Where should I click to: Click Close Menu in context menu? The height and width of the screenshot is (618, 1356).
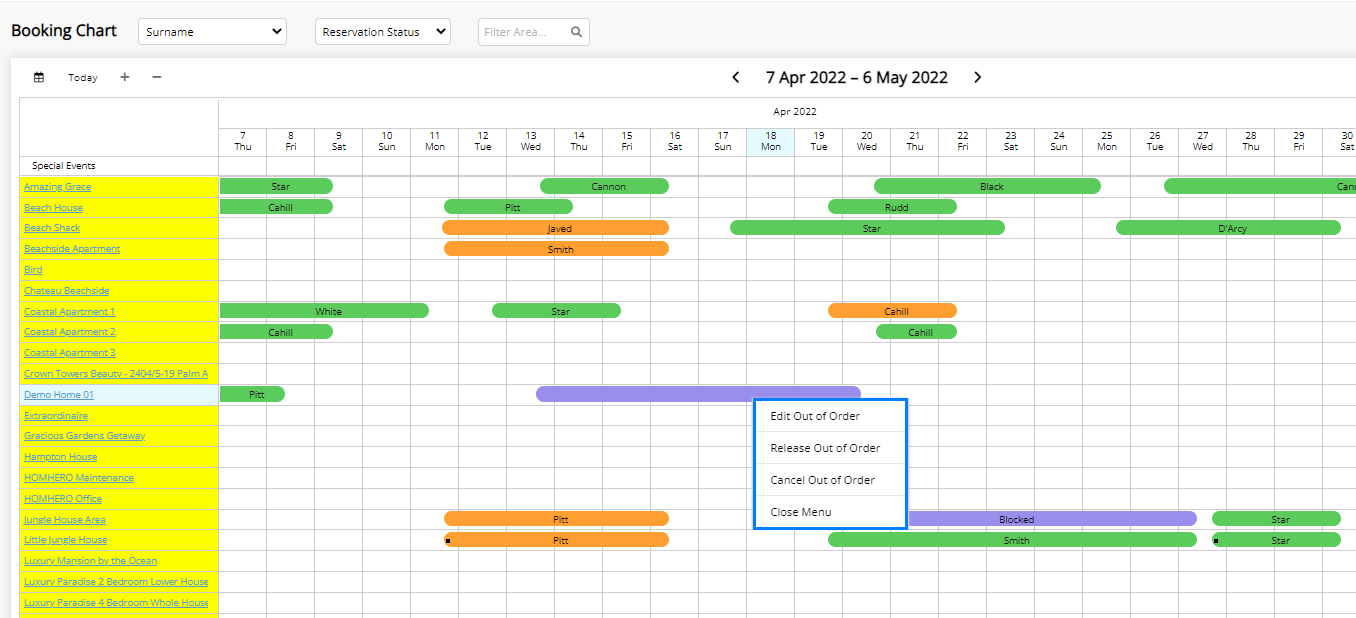click(800, 512)
